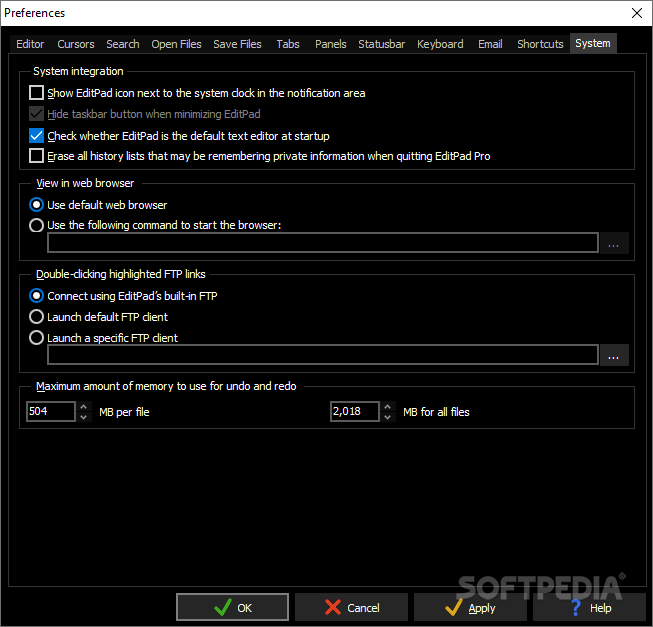This screenshot has width=653, height=627.
Task: Open the Keyboard tab
Action: (440, 44)
